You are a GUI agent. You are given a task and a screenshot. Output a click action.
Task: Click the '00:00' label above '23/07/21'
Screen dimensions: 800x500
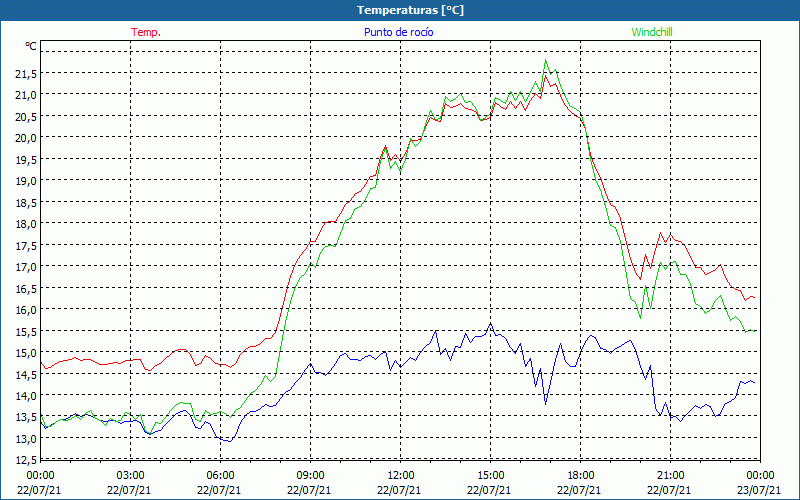(760, 476)
